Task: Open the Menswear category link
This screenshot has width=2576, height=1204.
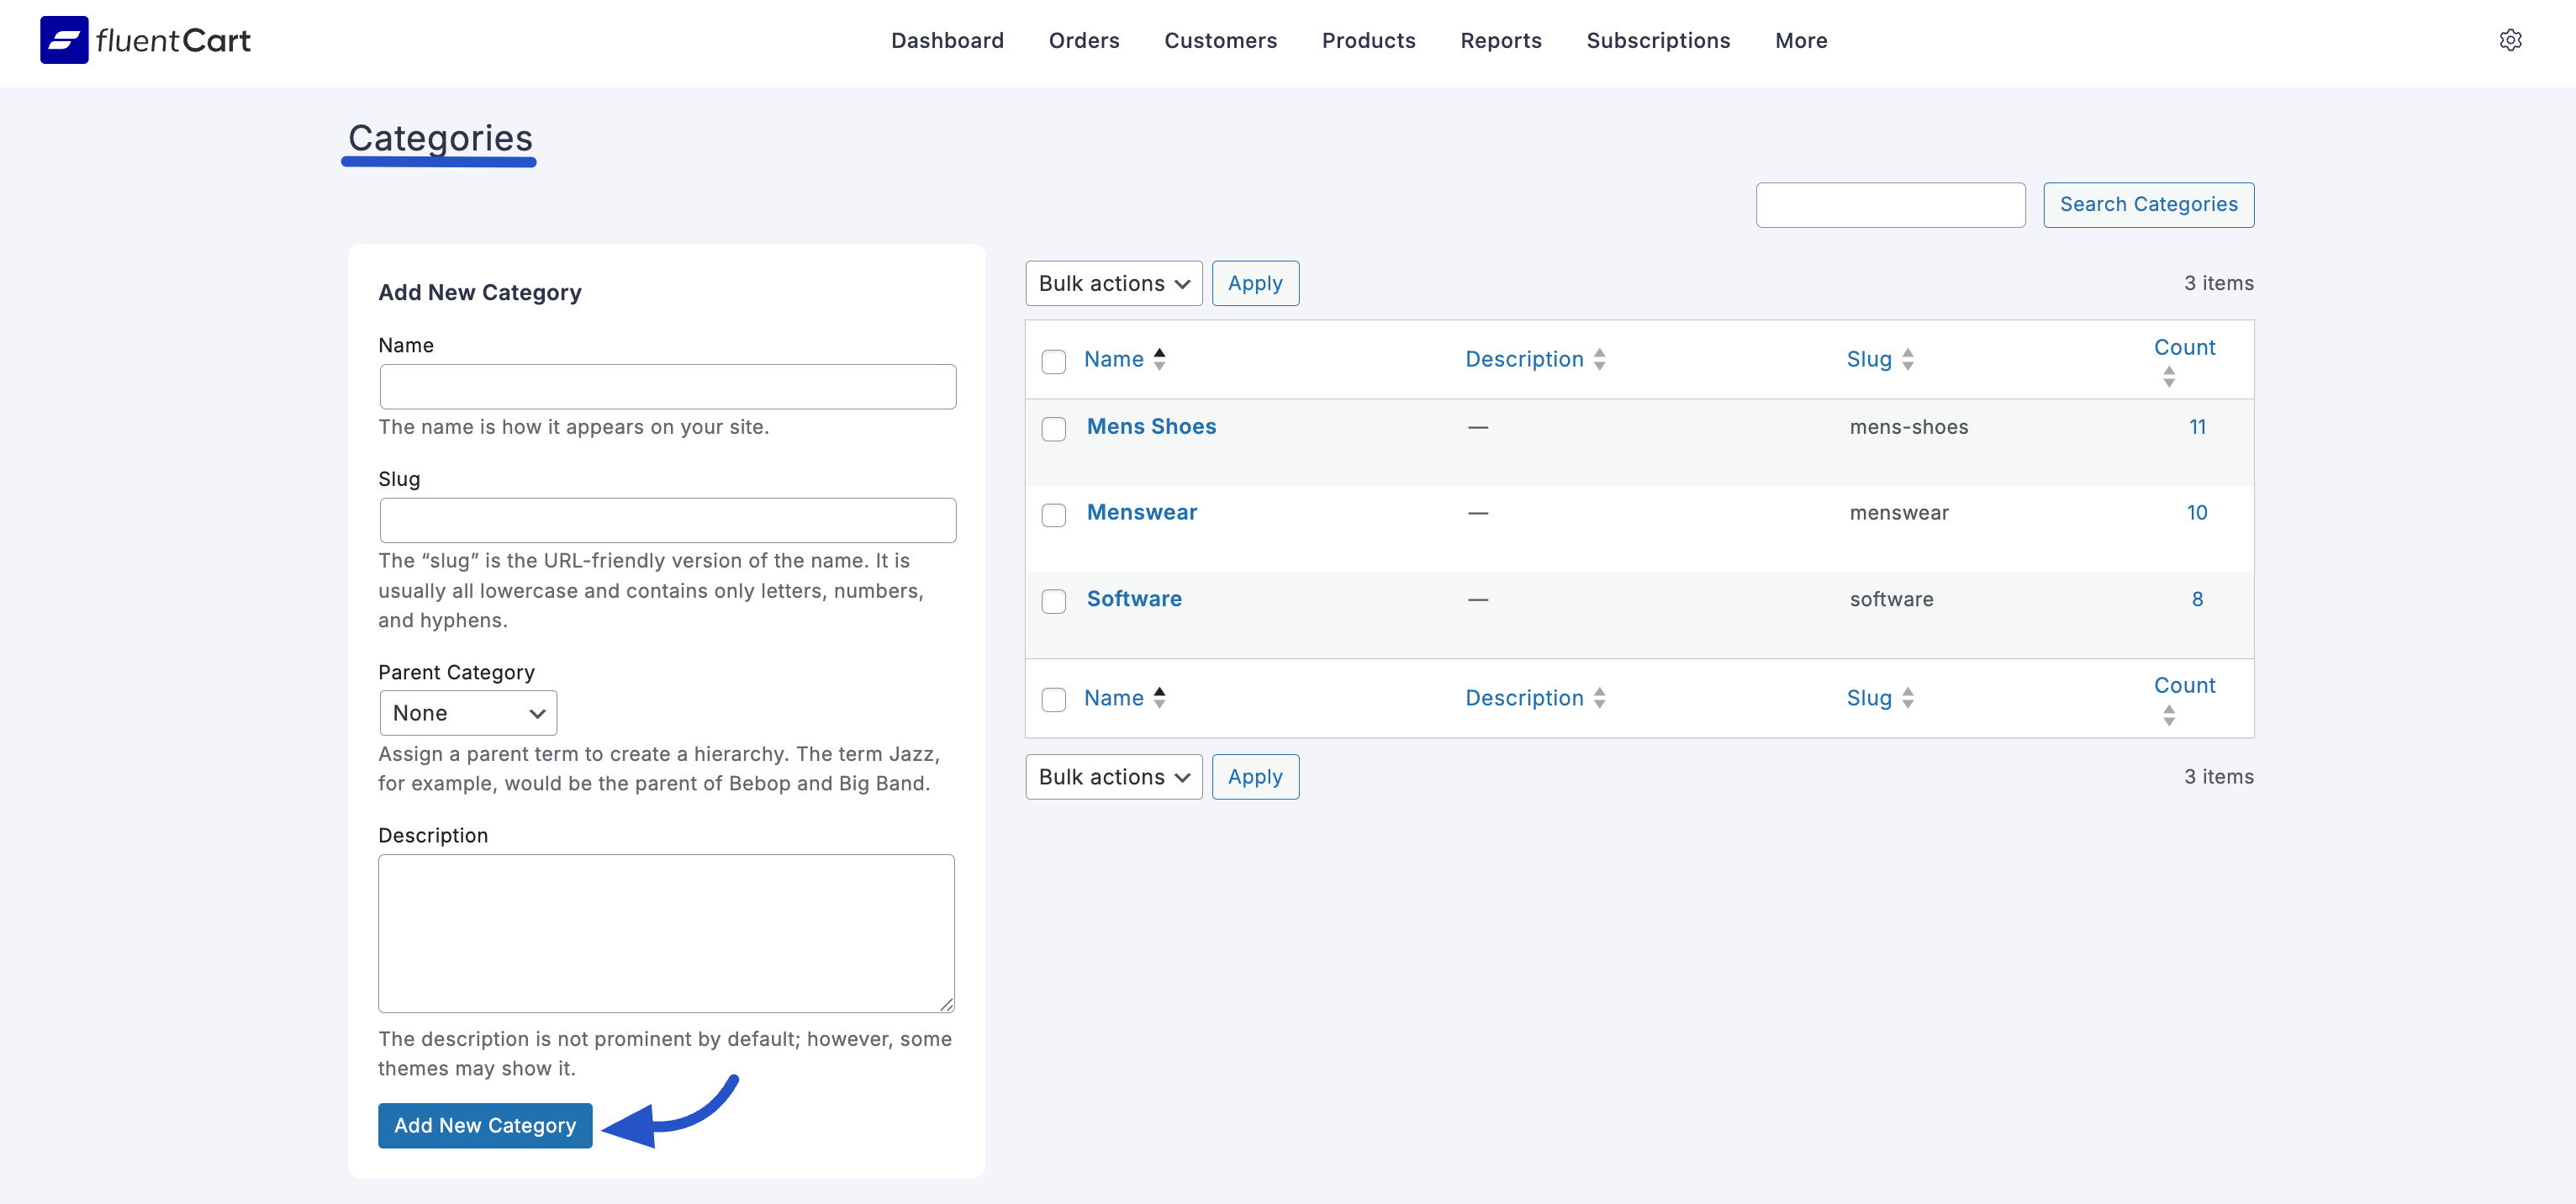Action: click(1141, 512)
